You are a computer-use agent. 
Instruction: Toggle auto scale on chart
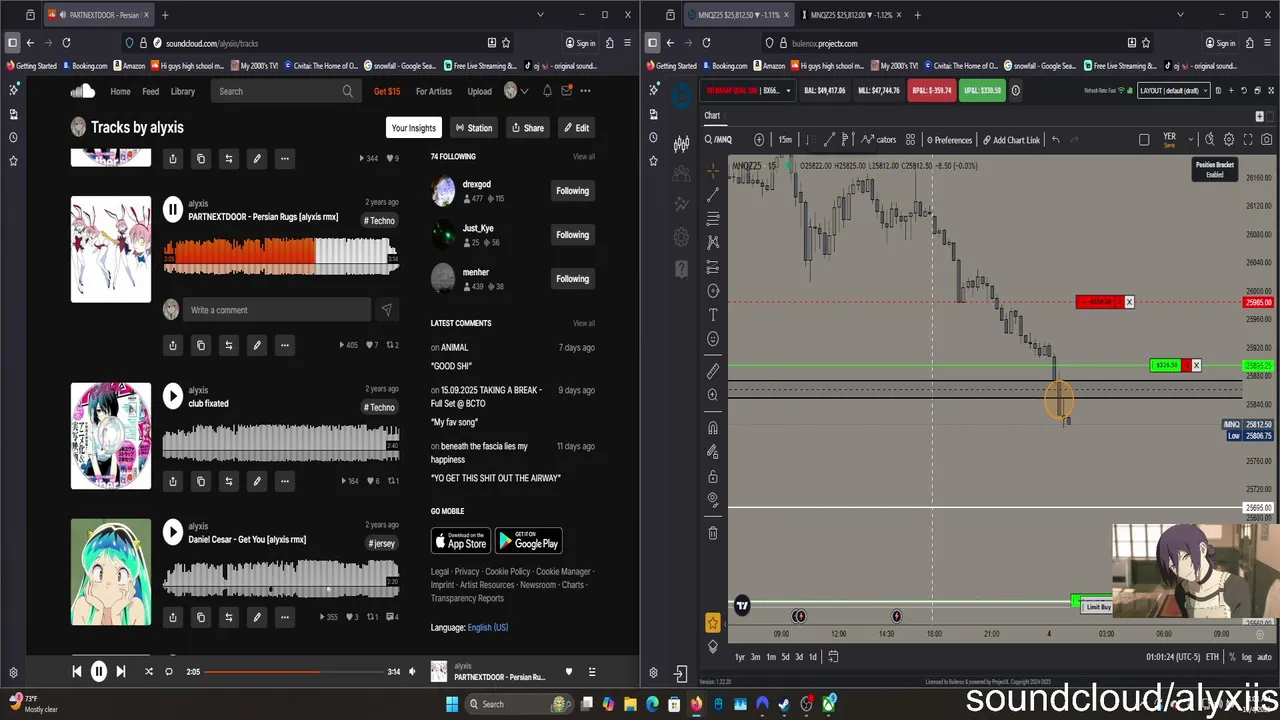coord(1264,657)
